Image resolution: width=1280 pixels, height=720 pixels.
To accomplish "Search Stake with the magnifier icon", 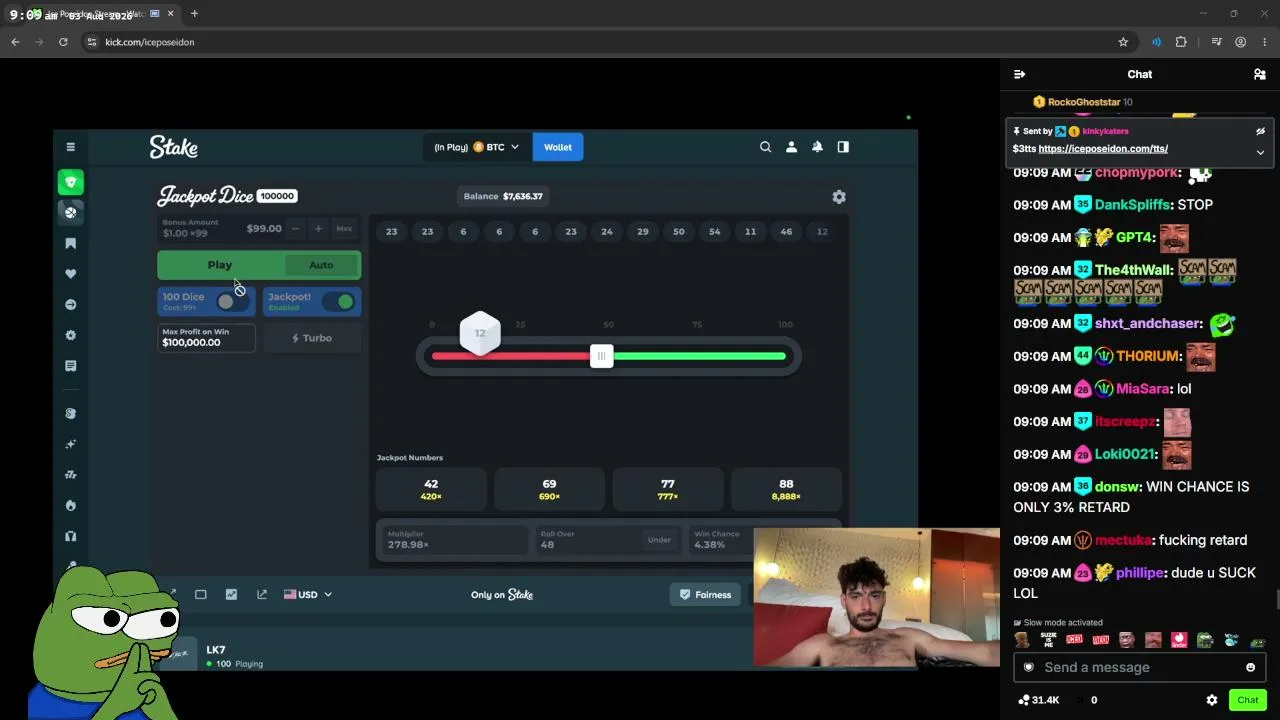I will (x=765, y=147).
